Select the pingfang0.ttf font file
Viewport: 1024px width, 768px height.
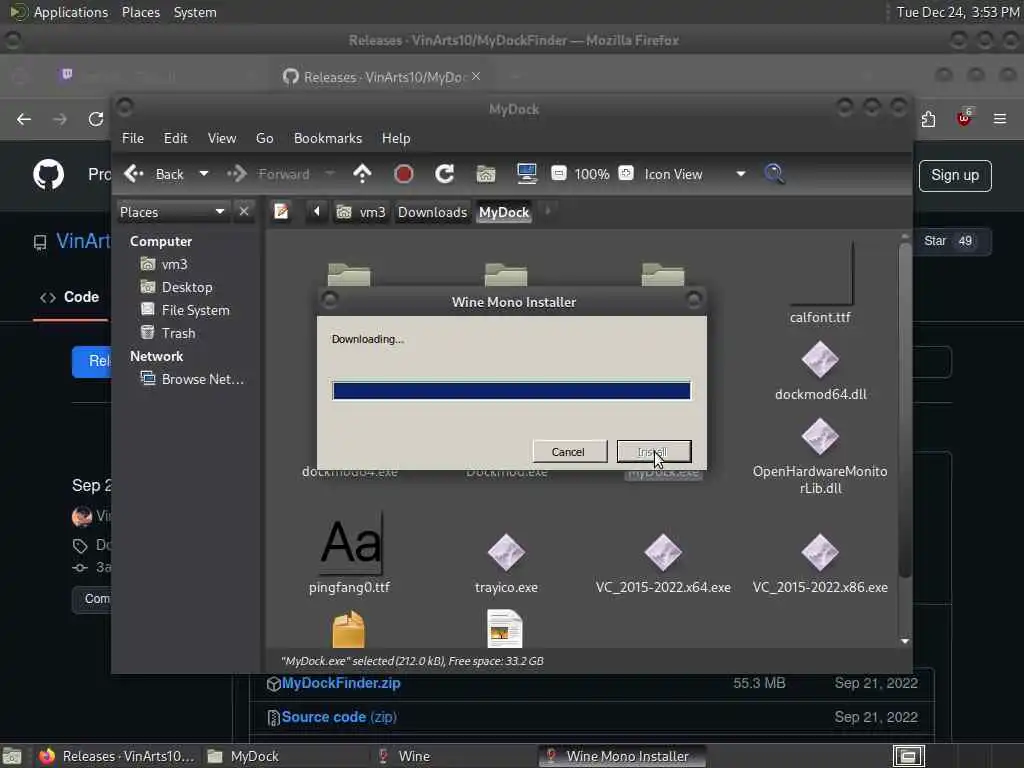tap(350, 553)
